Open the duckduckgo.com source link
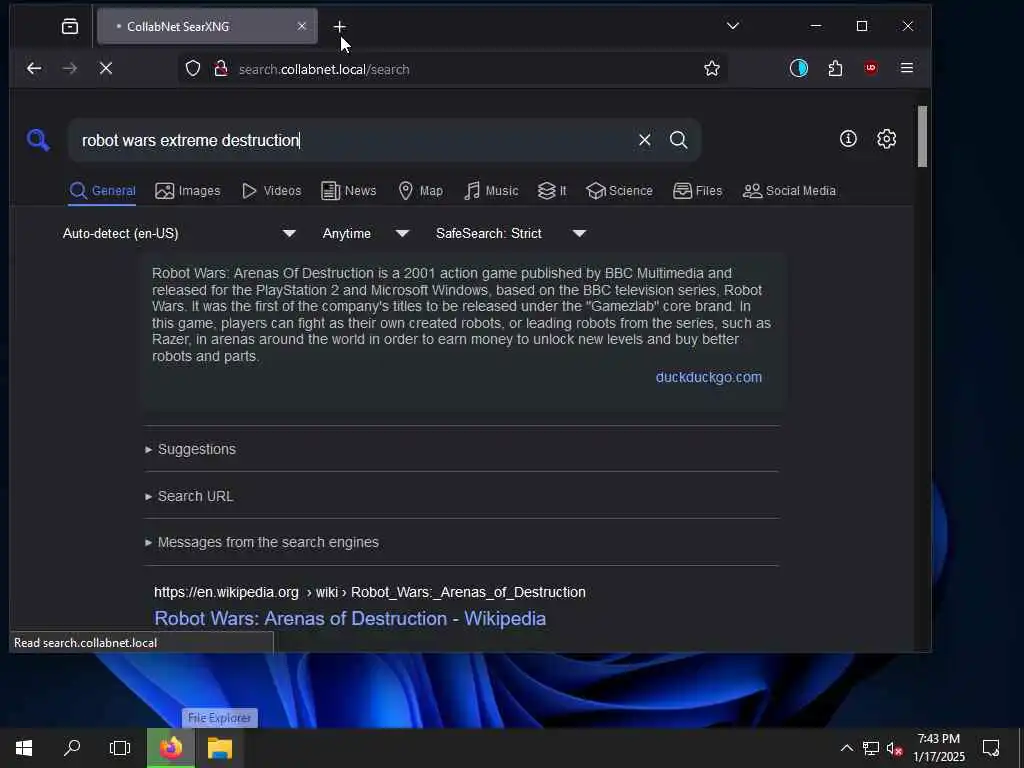 [x=709, y=377]
